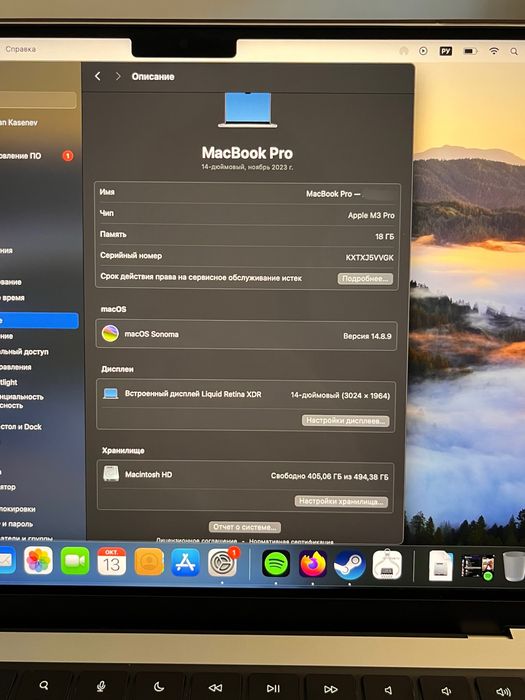Open privacy and security sidebar item
Screen dimensions: 525x700
(x=22, y=401)
